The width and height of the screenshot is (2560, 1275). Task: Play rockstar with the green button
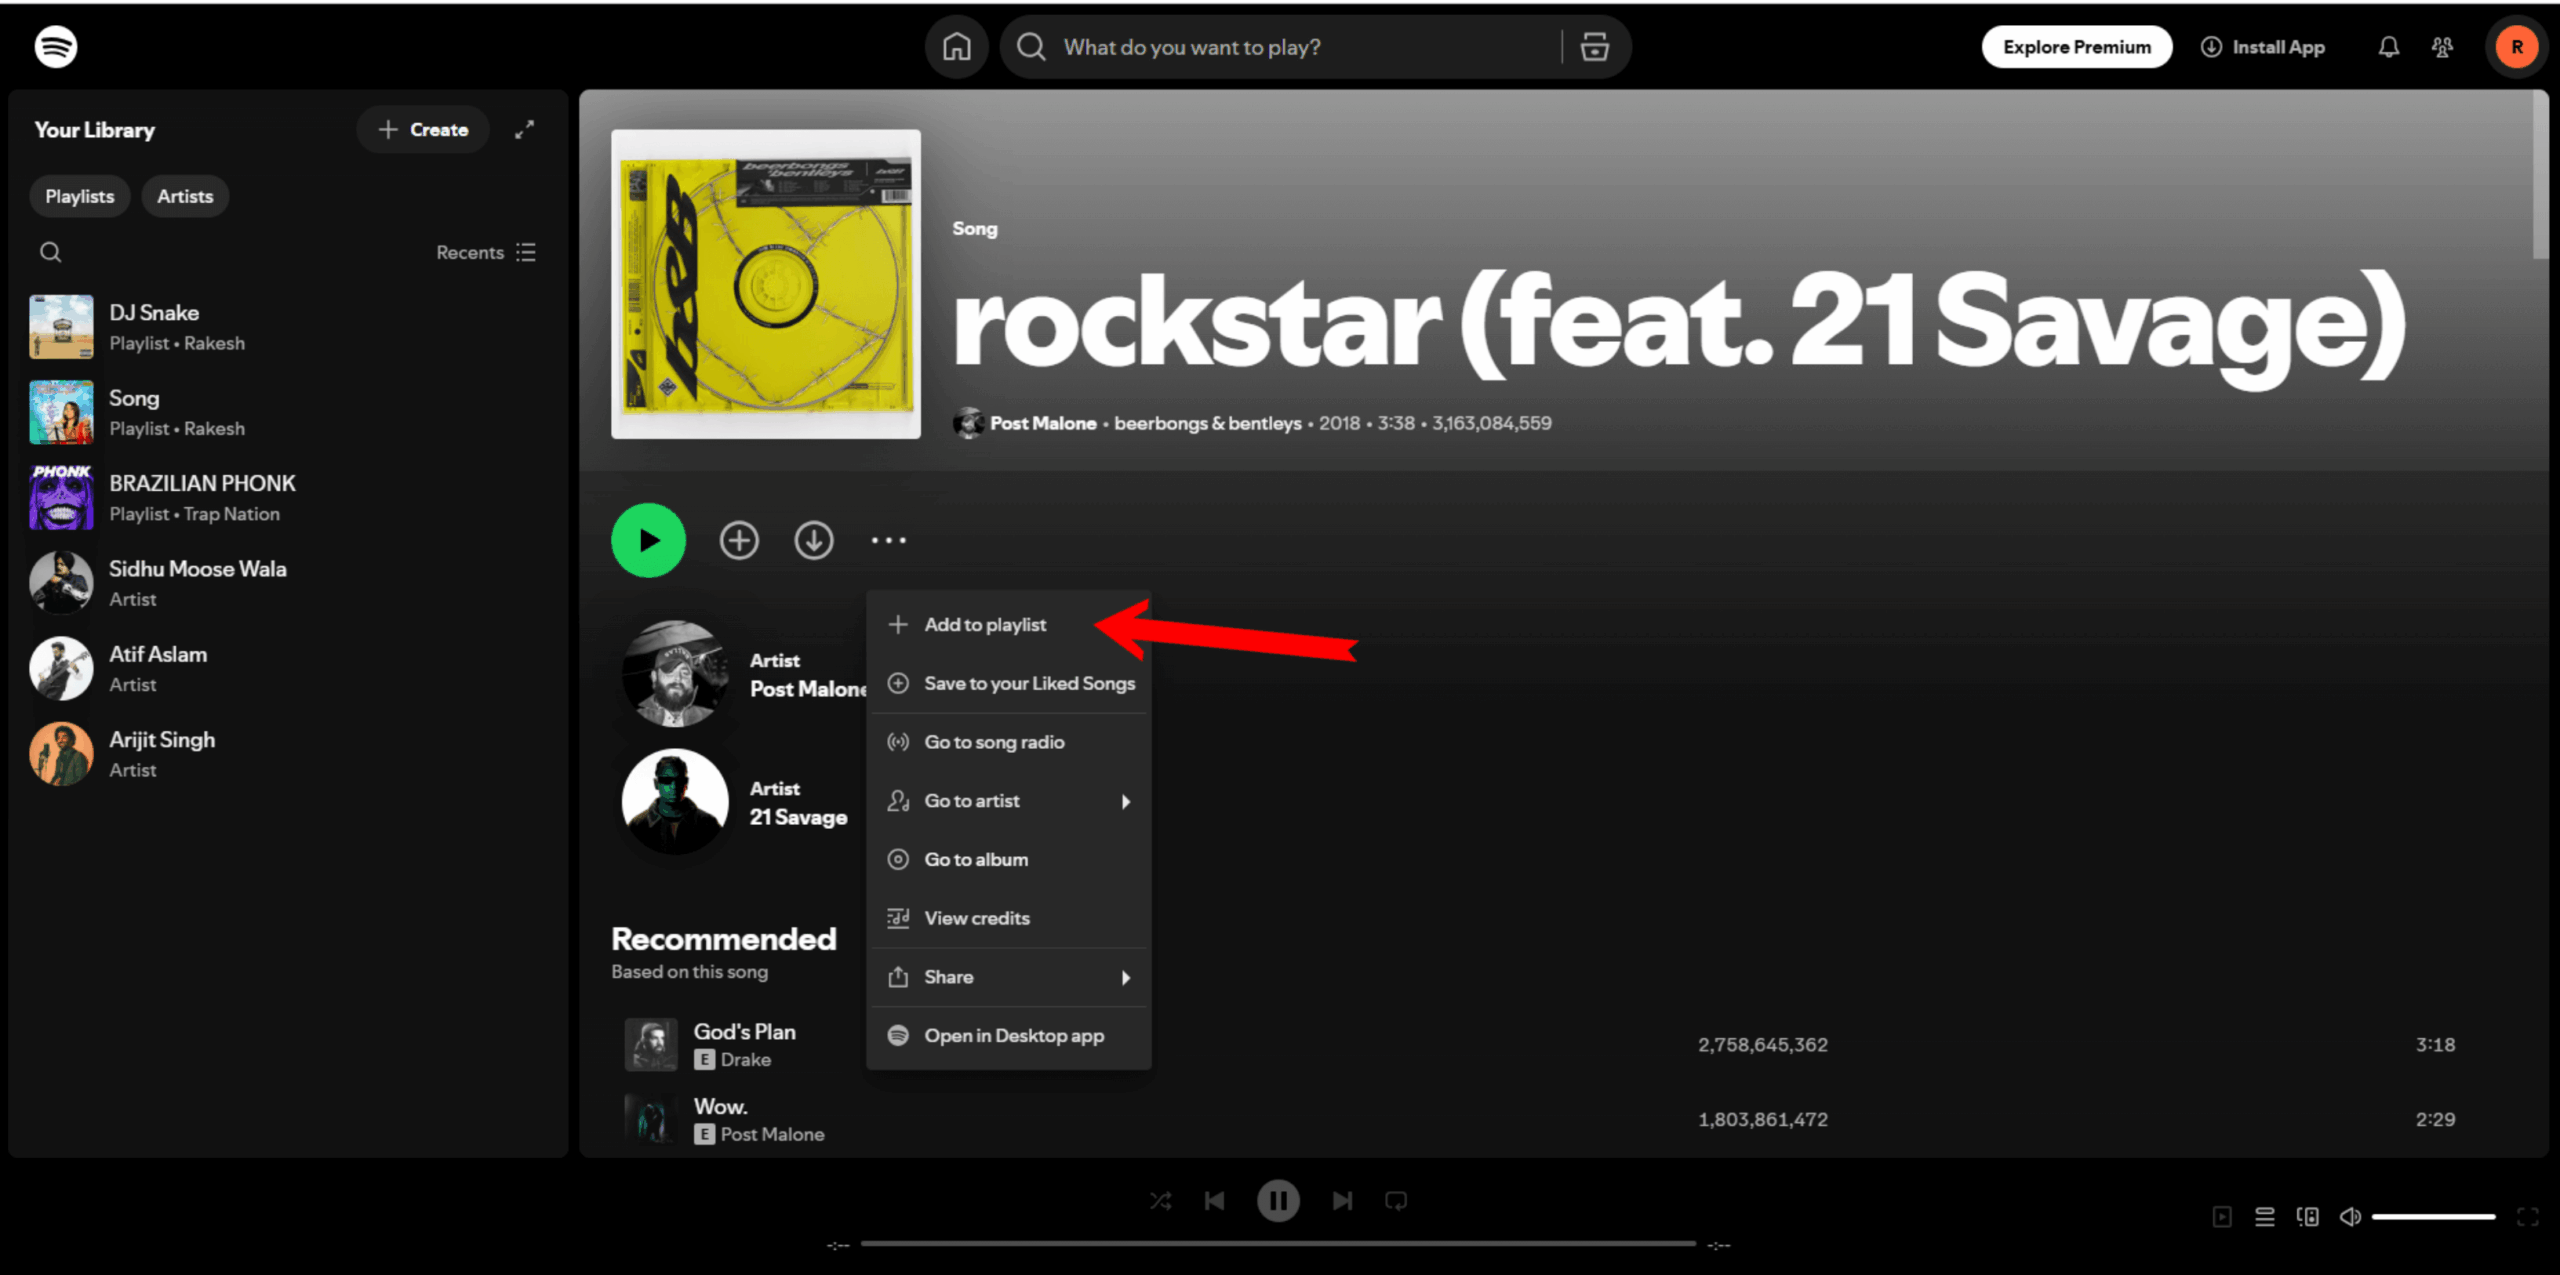pyautogui.click(x=648, y=540)
